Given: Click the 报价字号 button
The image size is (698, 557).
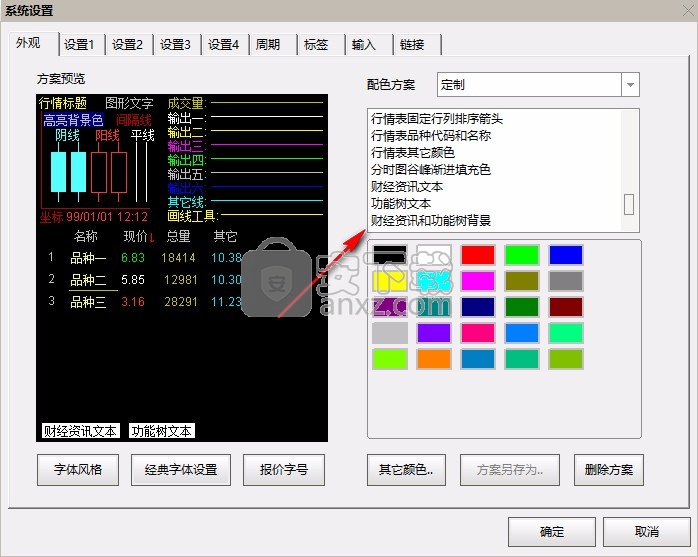Looking at the screenshot, I should pyautogui.click(x=284, y=470).
